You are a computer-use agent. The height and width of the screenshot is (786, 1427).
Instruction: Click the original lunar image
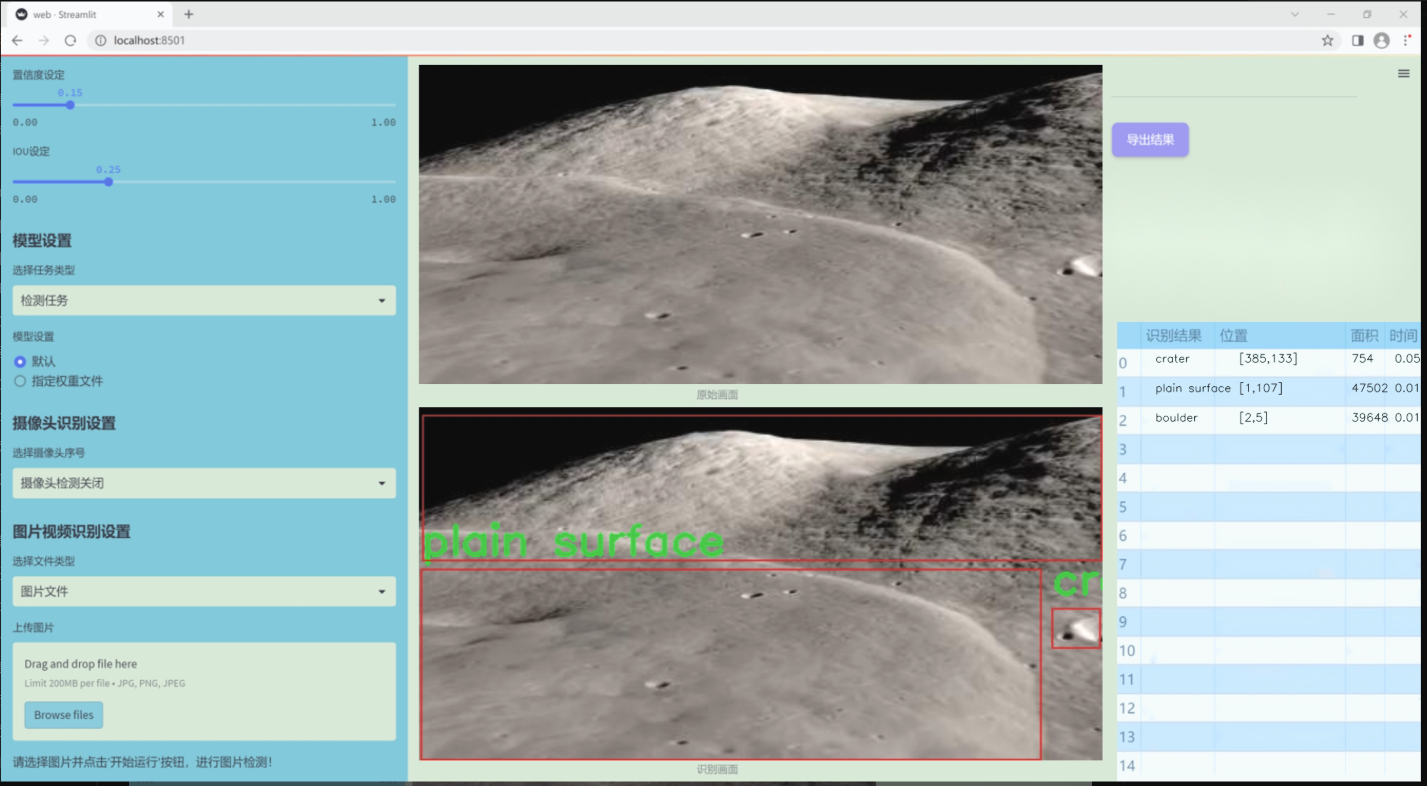tap(760, 224)
